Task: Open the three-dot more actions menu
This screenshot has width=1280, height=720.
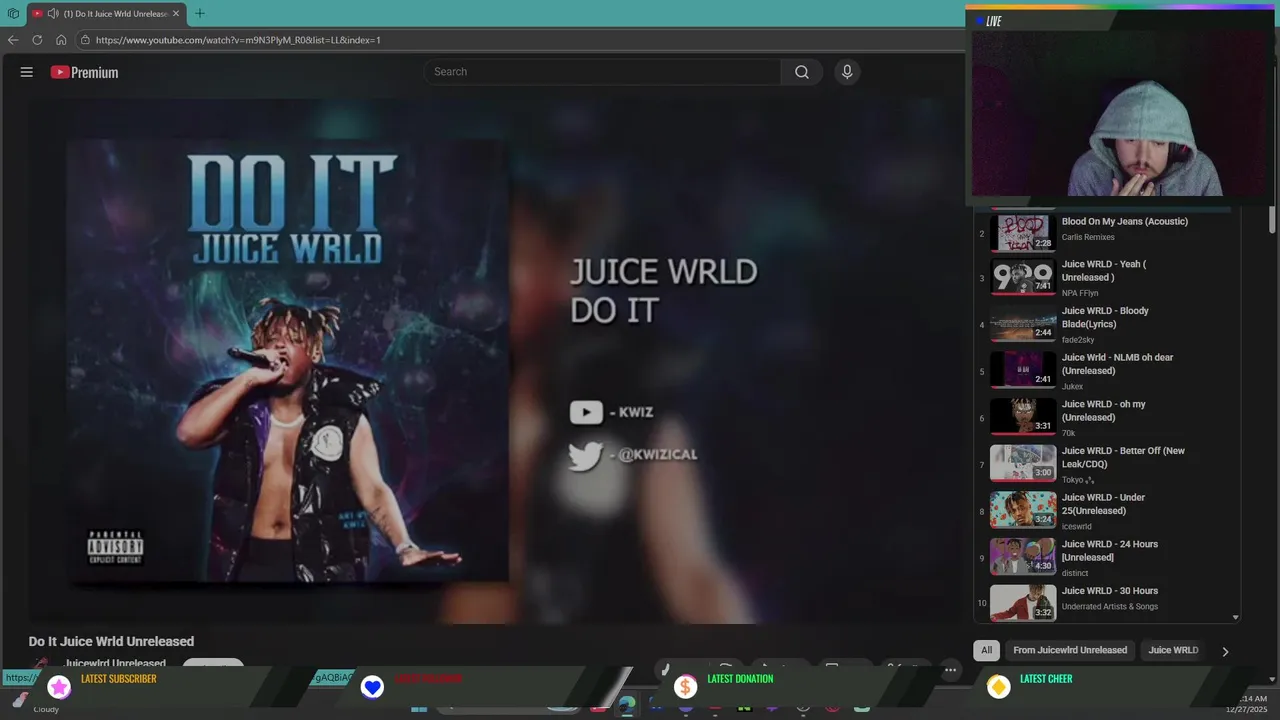Action: 951,669
